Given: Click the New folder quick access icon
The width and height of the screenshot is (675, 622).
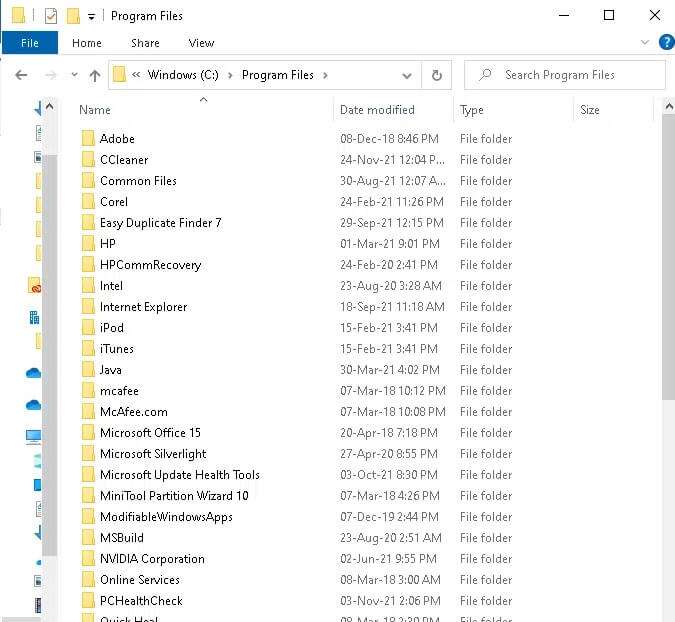Looking at the screenshot, I should (x=73, y=16).
